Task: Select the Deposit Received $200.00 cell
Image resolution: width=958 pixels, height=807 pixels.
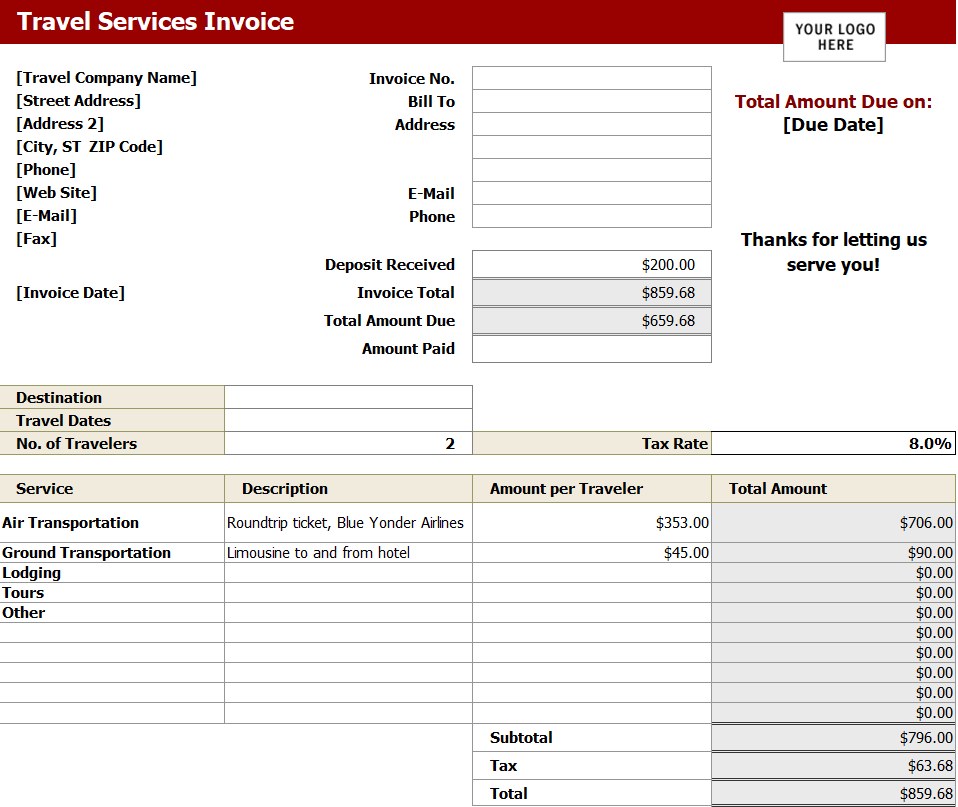Action: (x=591, y=264)
